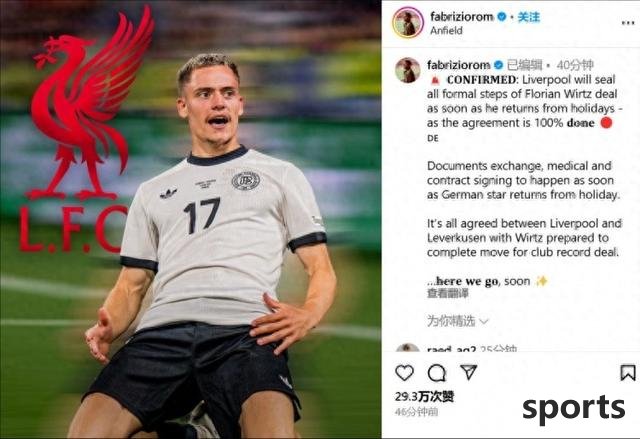Screen dimensions: 640x439
Task: Expand the 为你精选 comment sorting dropdown
Action: coord(458,321)
